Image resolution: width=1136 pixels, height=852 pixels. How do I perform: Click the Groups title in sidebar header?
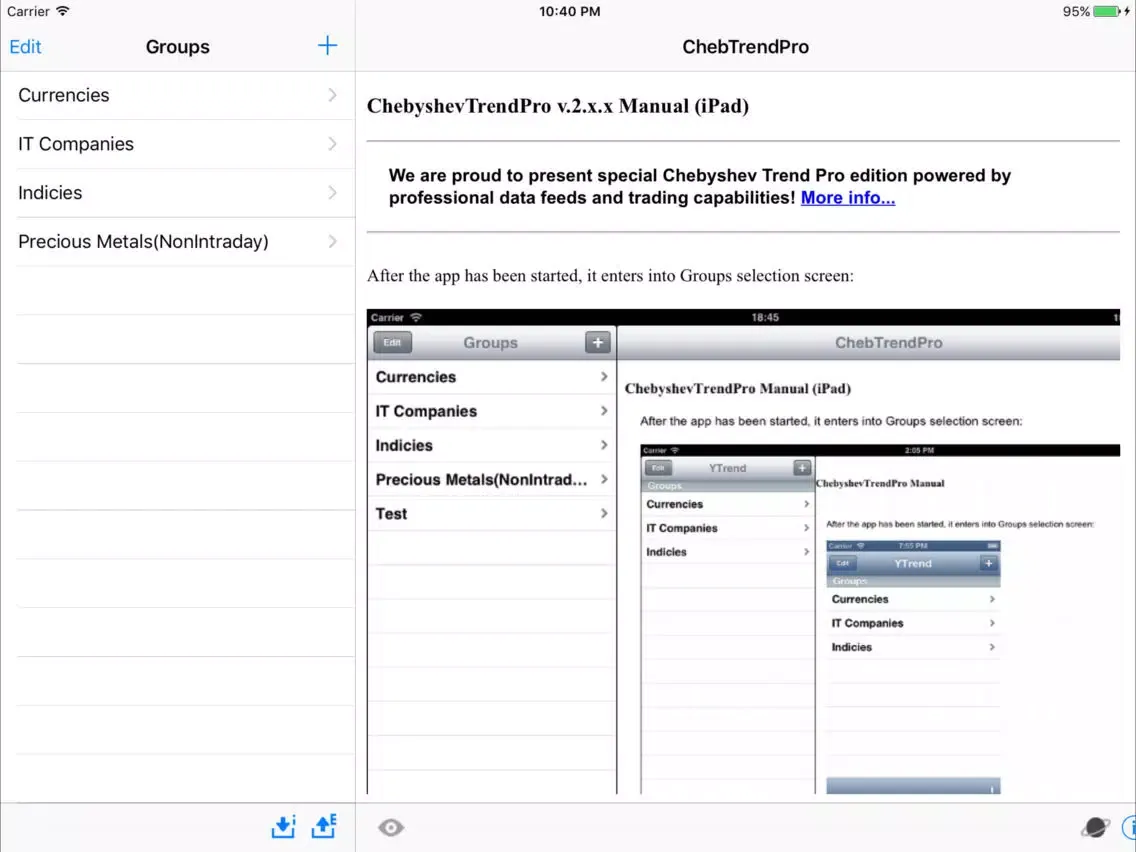(x=178, y=47)
